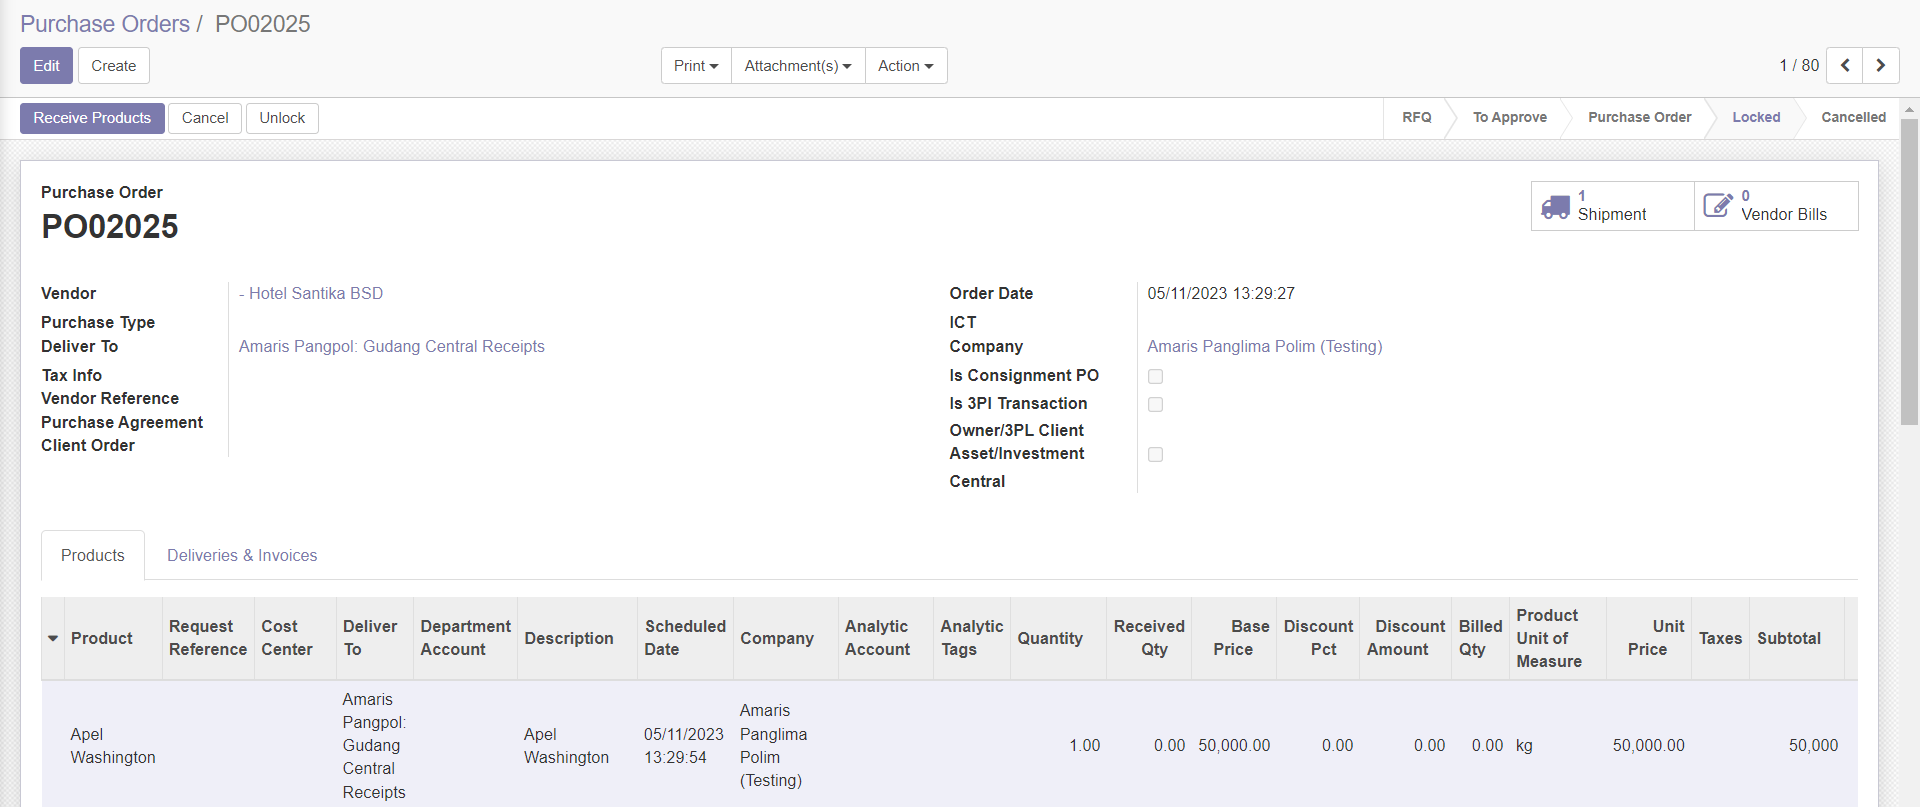This screenshot has width=1920, height=807.
Task: Sort by the Scheduled Date column header
Action: click(x=685, y=638)
